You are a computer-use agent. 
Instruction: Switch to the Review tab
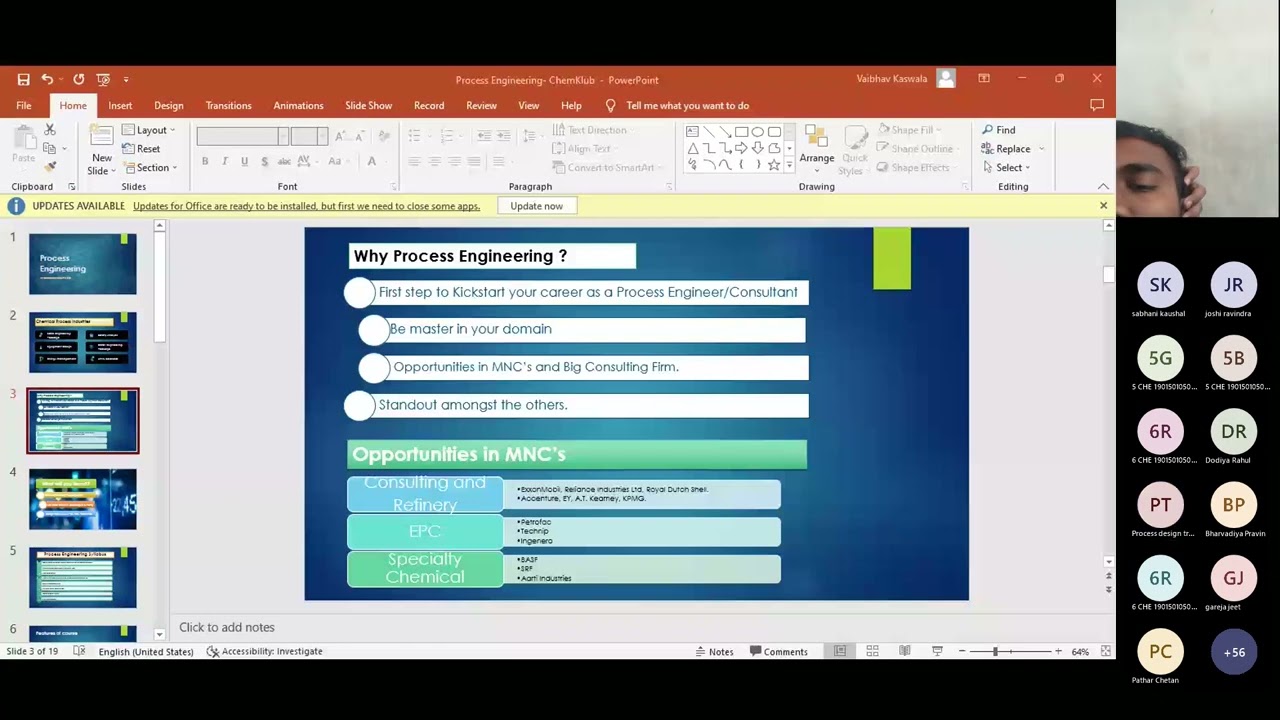click(x=481, y=105)
